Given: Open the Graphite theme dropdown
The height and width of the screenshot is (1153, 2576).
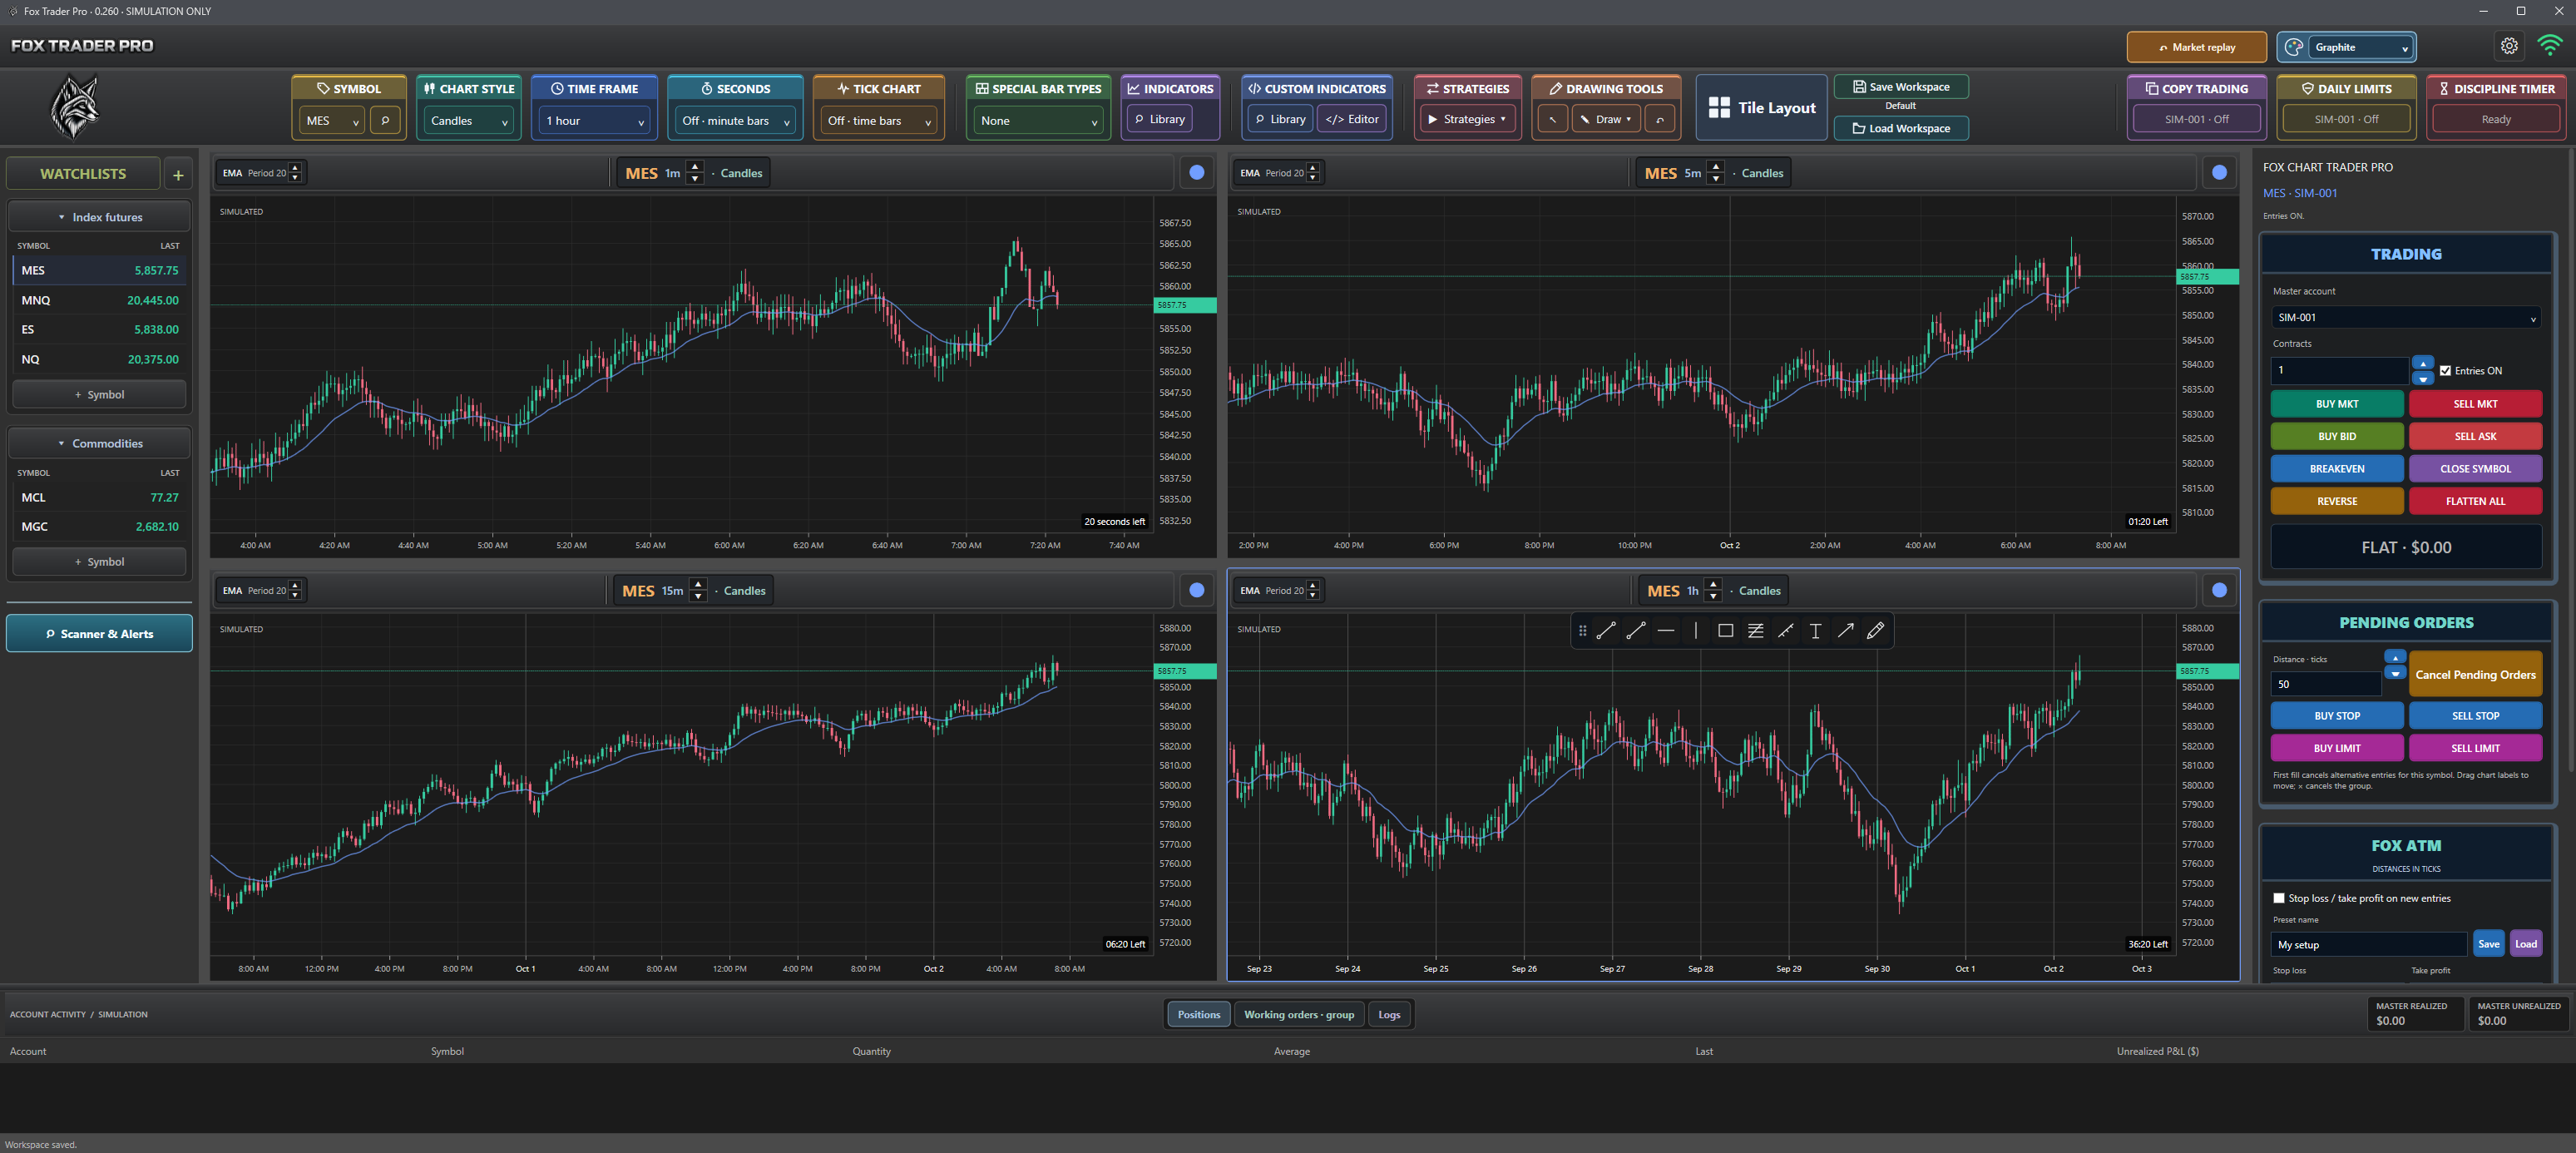Looking at the screenshot, I should pos(2360,47).
